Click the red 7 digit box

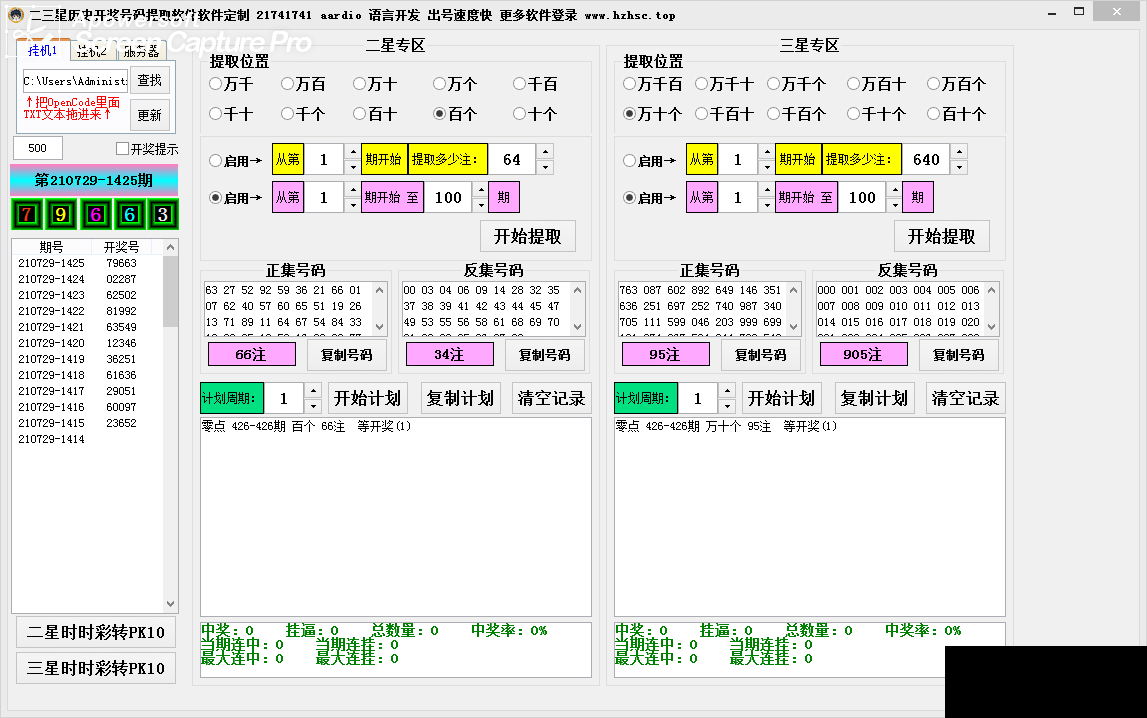(x=27, y=214)
